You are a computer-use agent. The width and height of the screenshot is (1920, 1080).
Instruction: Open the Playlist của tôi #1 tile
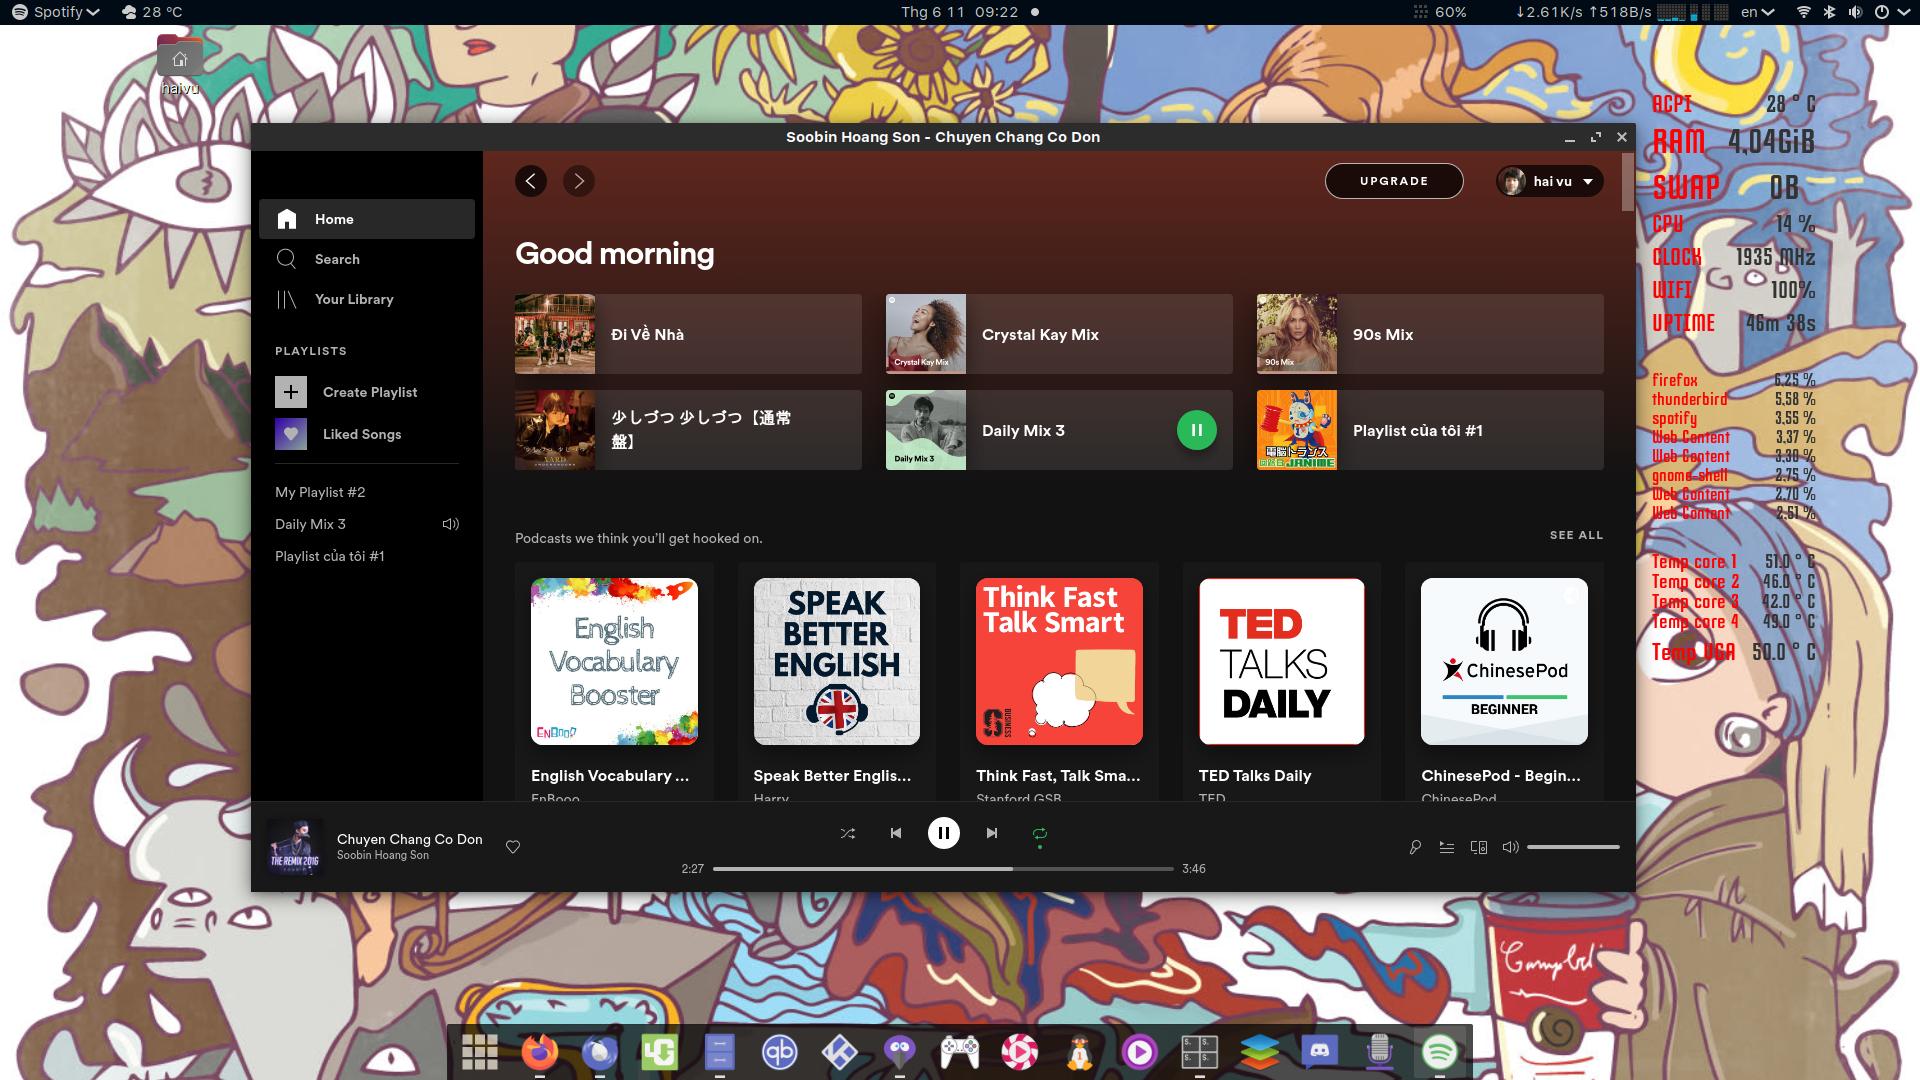(x=1430, y=430)
